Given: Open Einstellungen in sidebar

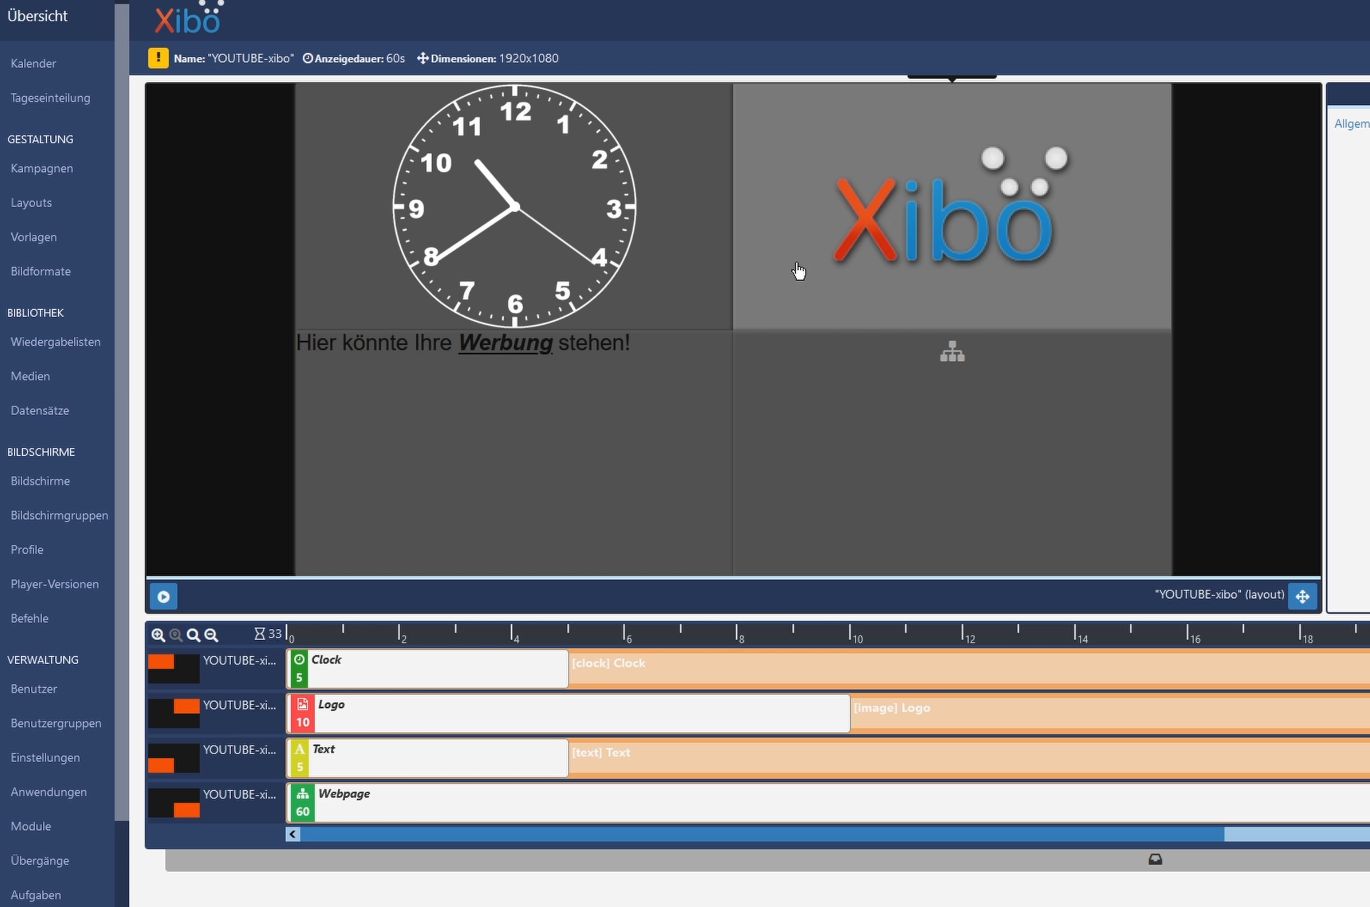Looking at the screenshot, I should (x=45, y=758).
